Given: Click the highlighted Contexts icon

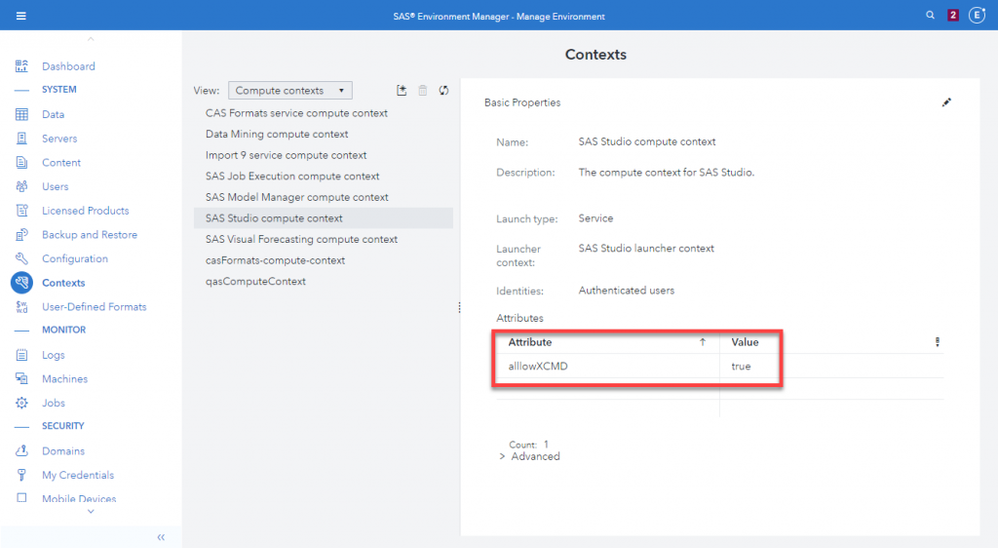Looking at the screenshot, I should [x=22, y=283].
